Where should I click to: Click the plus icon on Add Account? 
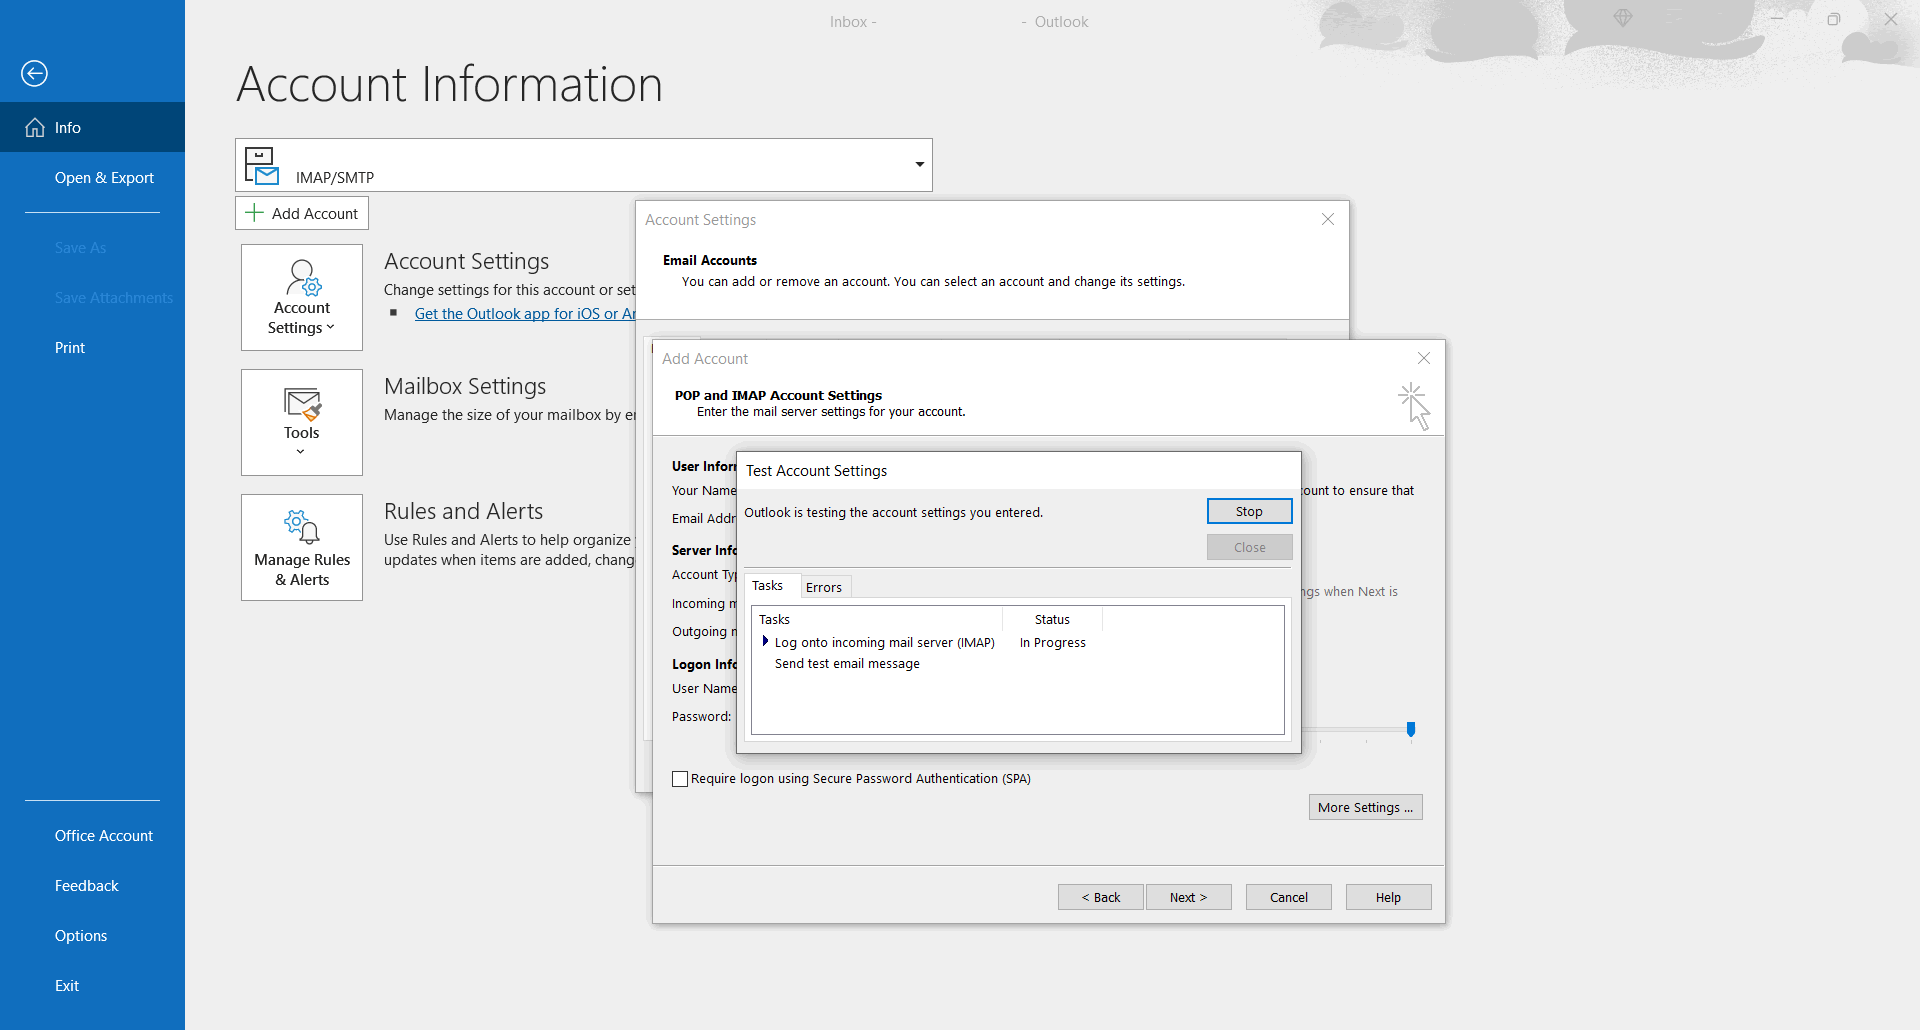pos(255,213)
